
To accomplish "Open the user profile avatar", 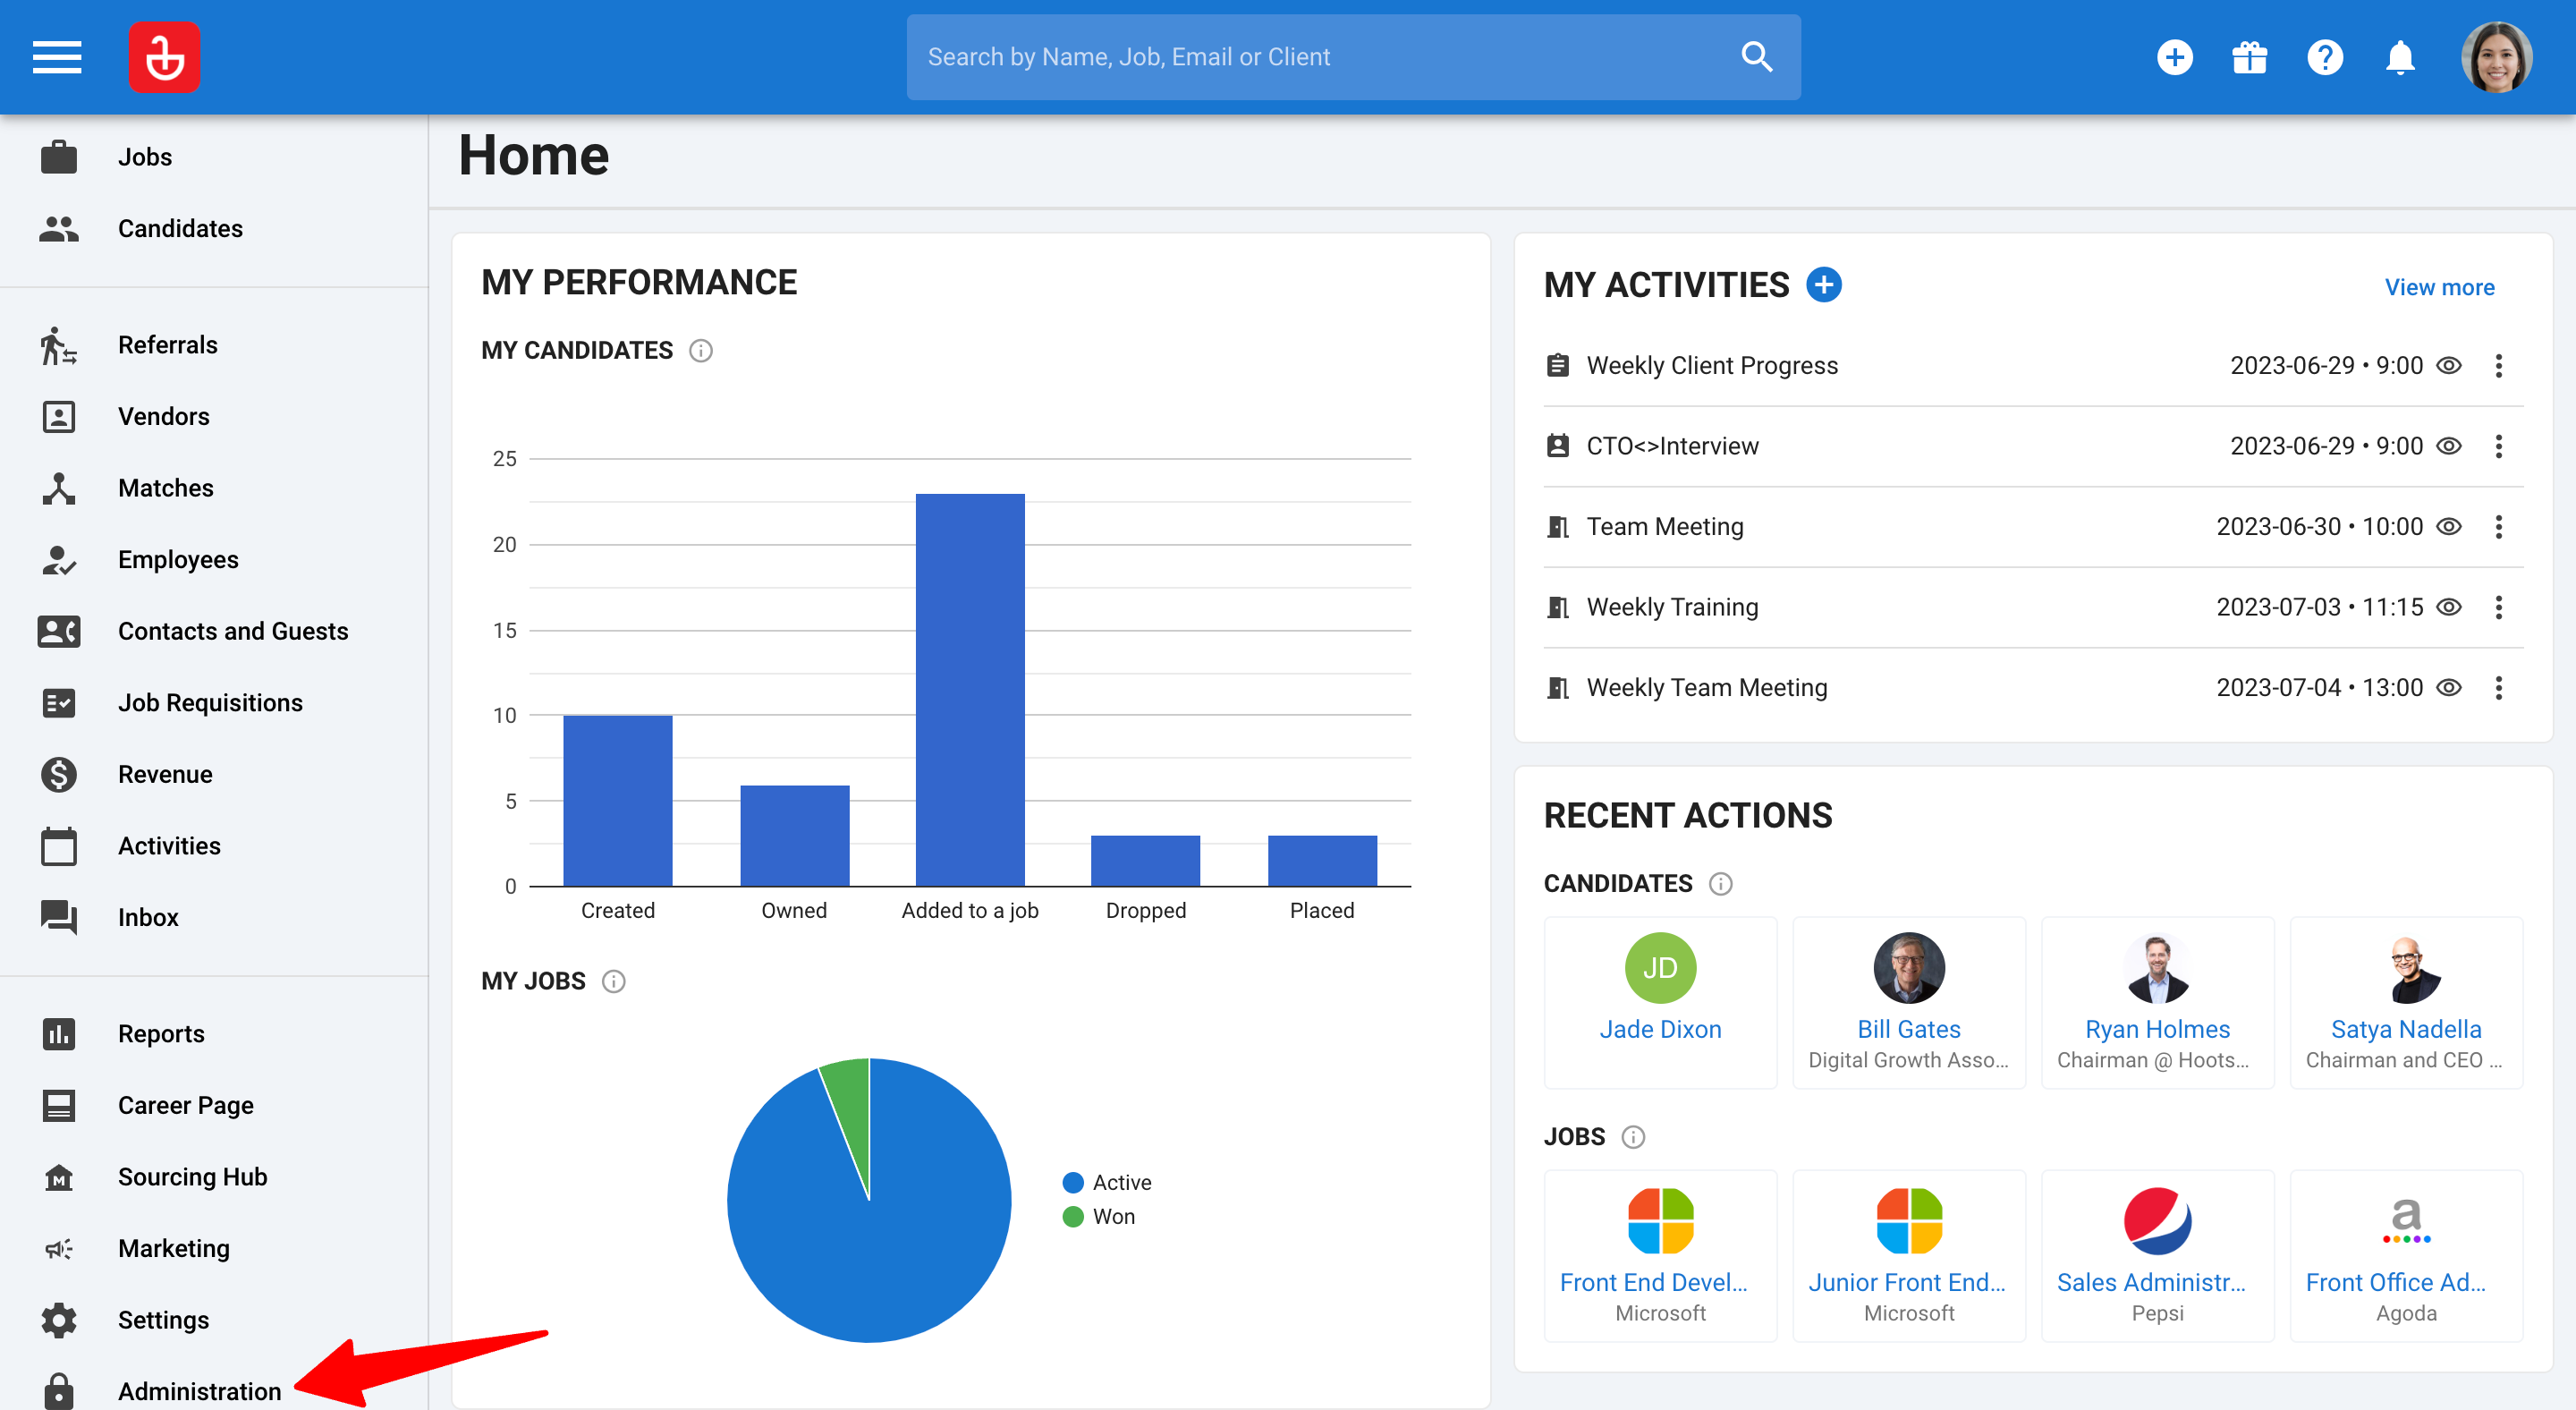I will pos(2496,57).
